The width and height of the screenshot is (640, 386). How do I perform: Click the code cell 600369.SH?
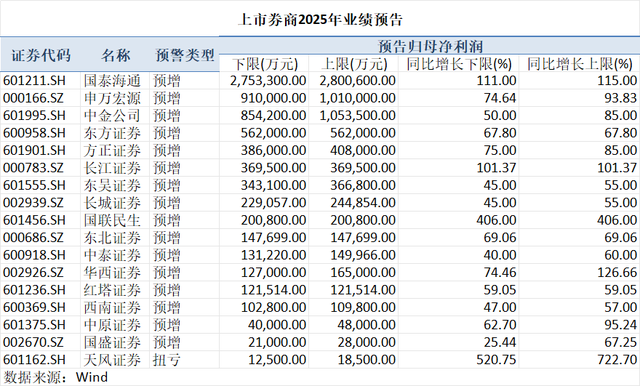pyautogui.click(x=34, y=307)
